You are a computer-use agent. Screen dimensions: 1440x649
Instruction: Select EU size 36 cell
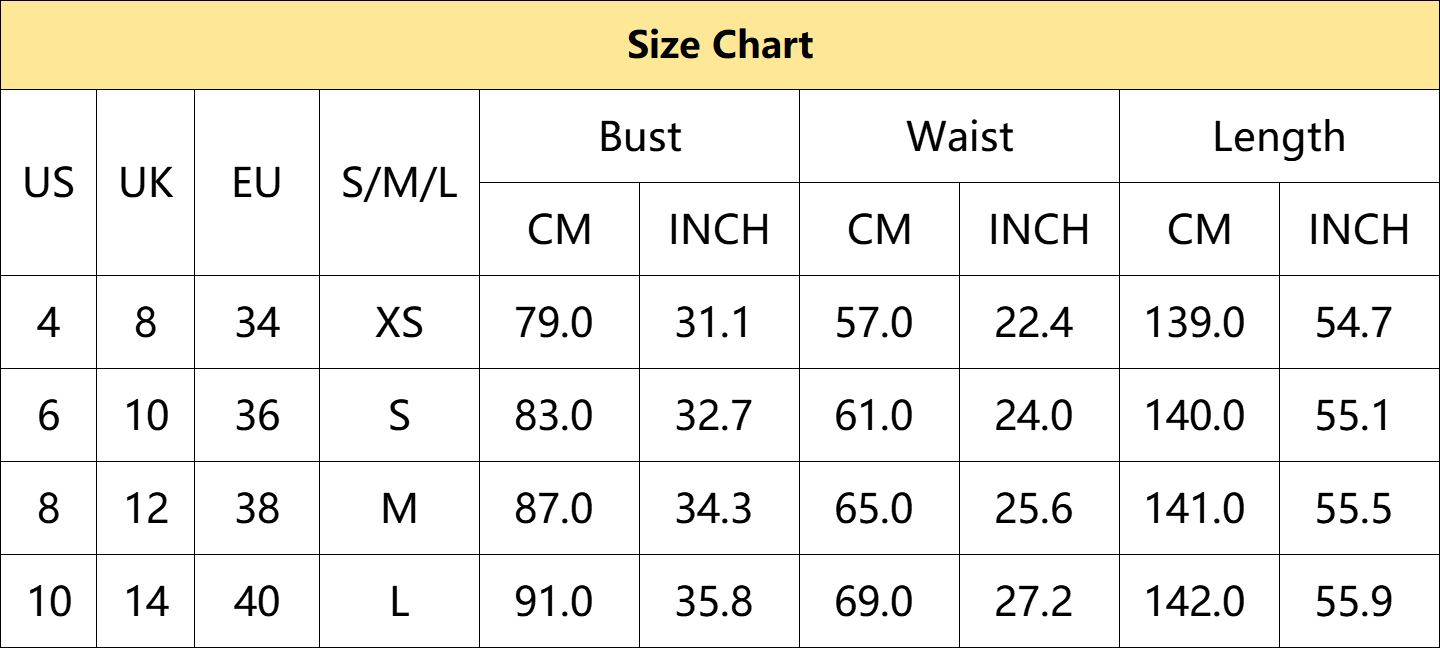(257, 416)
